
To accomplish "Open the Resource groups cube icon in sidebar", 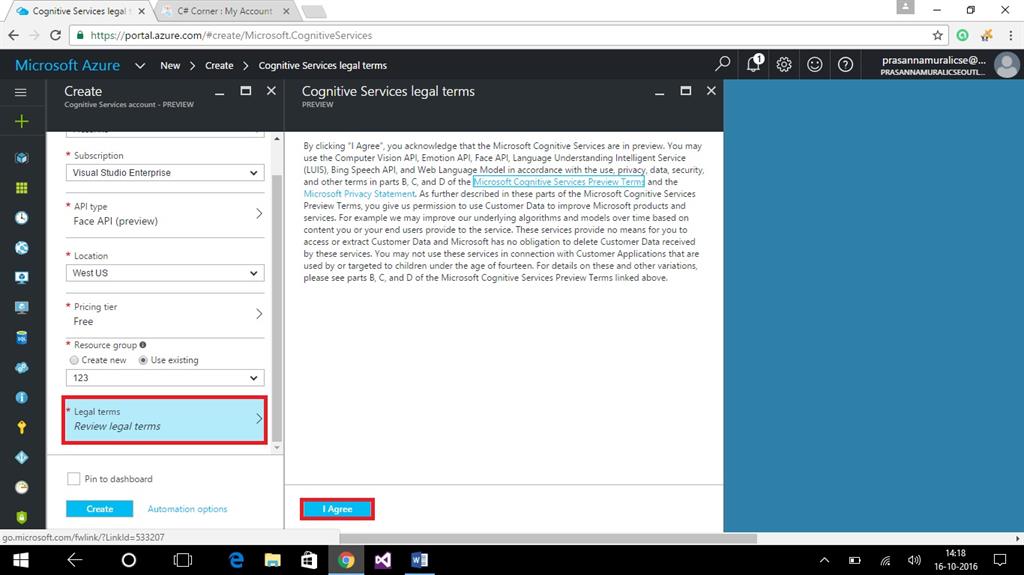I will tap(22, 157).
